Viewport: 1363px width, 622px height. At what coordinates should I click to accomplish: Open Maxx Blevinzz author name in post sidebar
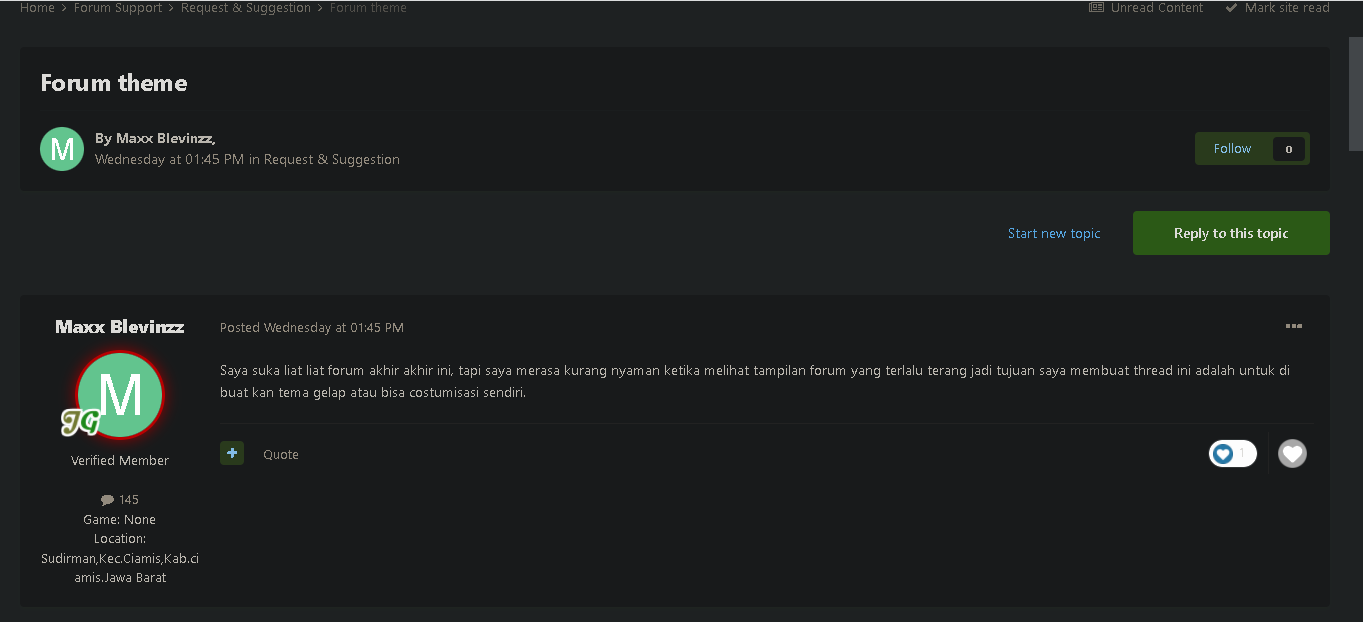(x=120, y=327)
